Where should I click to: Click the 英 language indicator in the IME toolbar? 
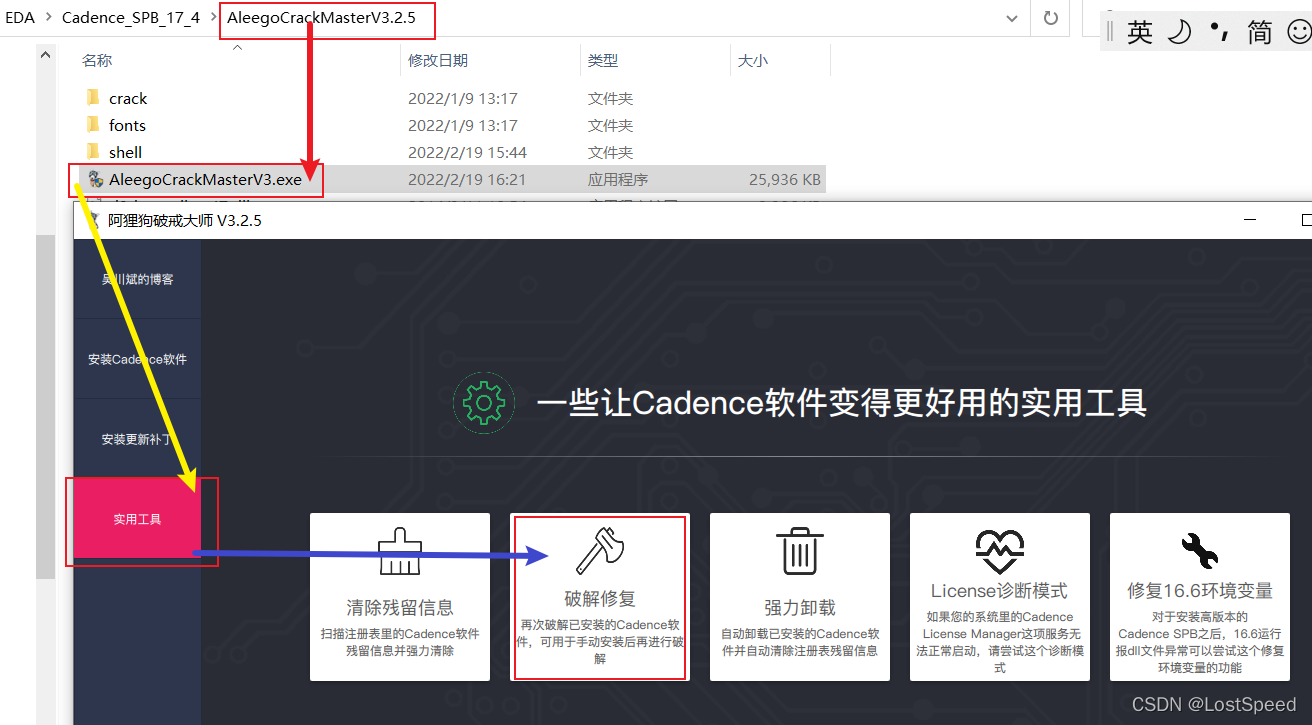click(1140, 32)
